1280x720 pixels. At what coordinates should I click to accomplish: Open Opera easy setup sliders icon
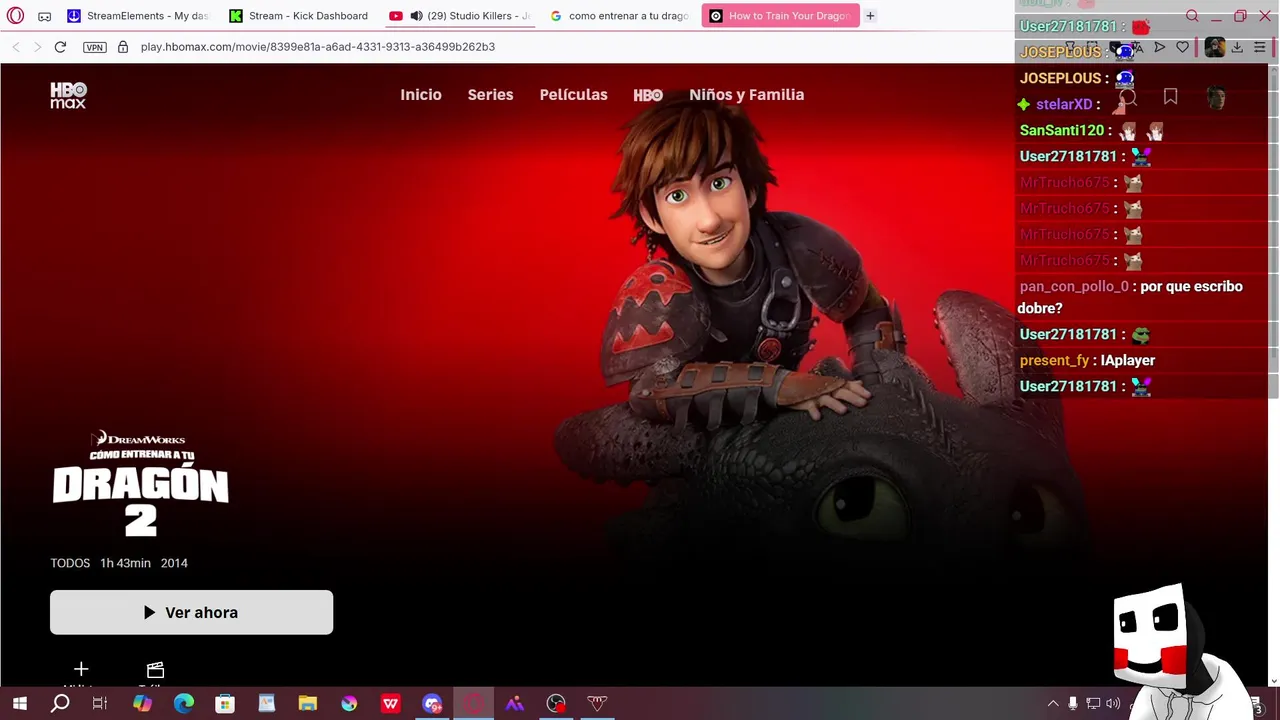pos(1260,47)
